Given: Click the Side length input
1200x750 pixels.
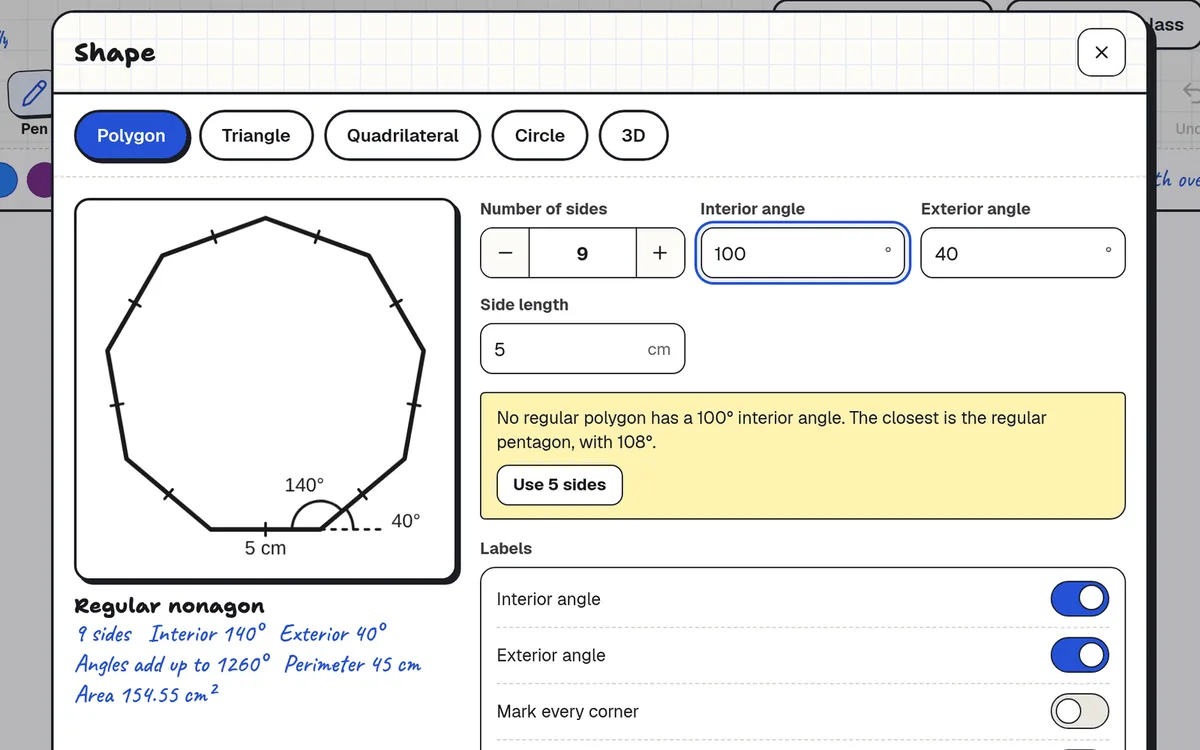Looking at the screenshot, I should point(583,349).
